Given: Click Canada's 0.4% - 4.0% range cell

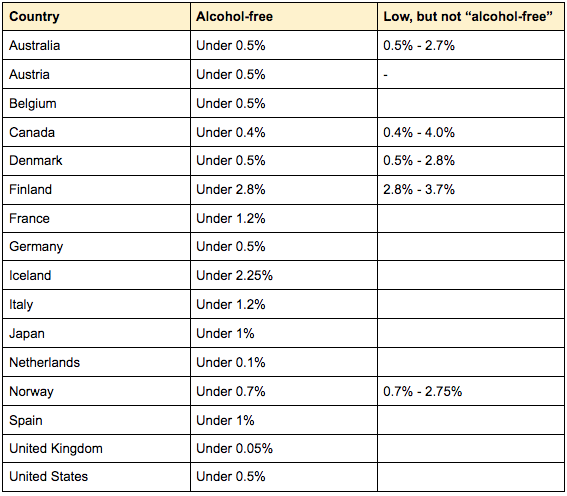Looking at the screenshot, I should point(471,132).
